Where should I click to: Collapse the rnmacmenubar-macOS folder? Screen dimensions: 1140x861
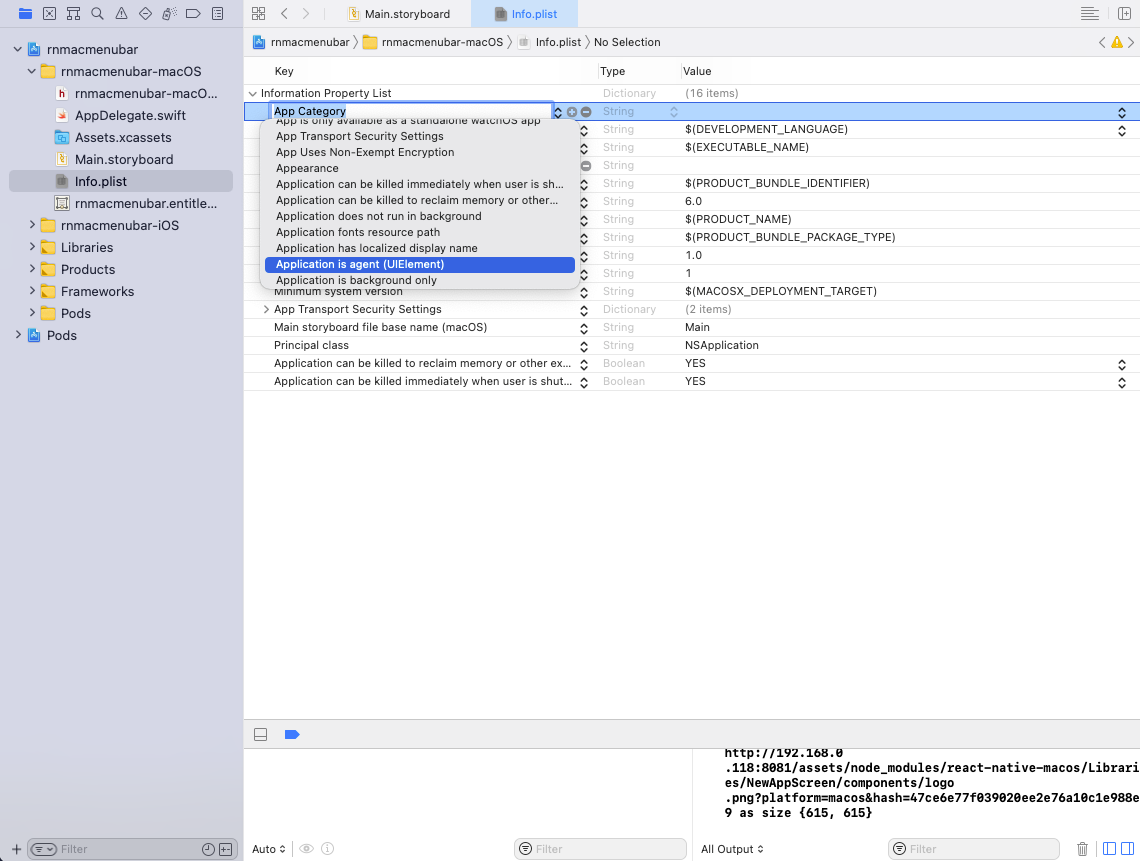(31, 71)
